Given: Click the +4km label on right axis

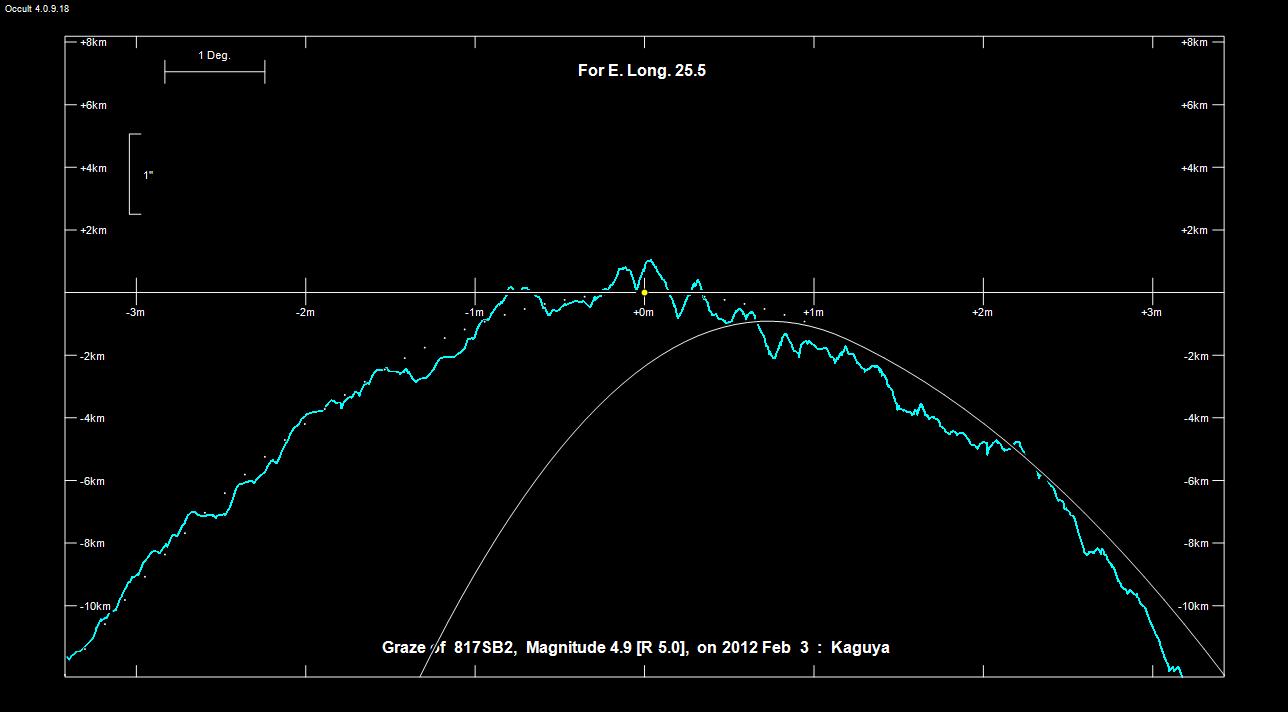Looking at the screenshot, I should coord(1194,168).
